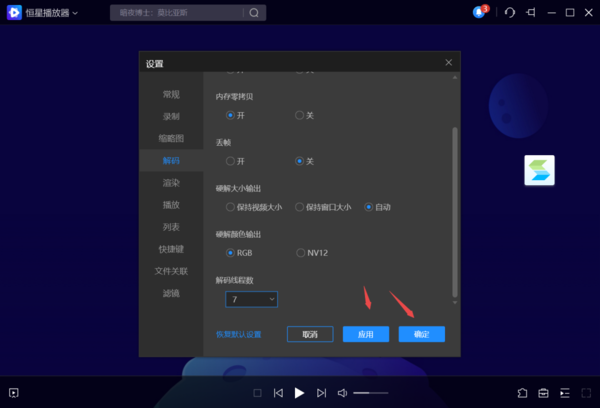Select NV12 hardware decode color output

coord(300,253)
